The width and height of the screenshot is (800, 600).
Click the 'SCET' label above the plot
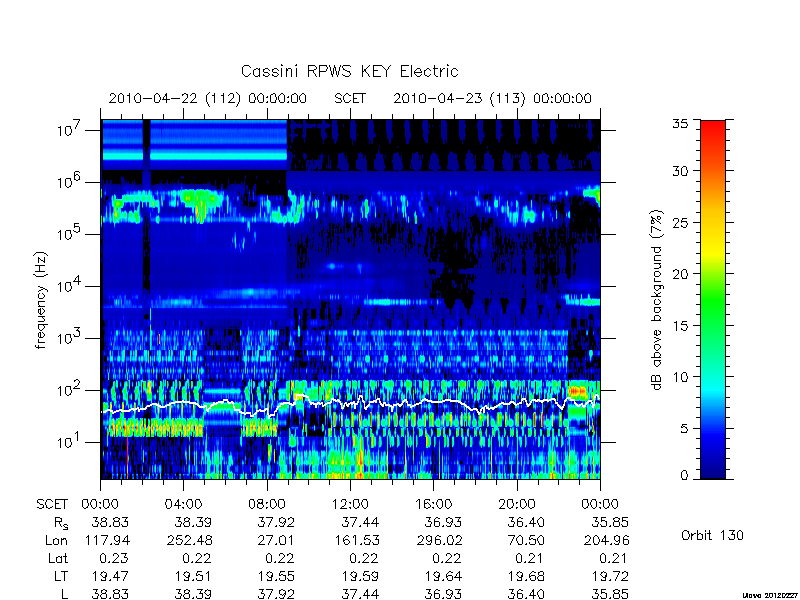point(350,98)
